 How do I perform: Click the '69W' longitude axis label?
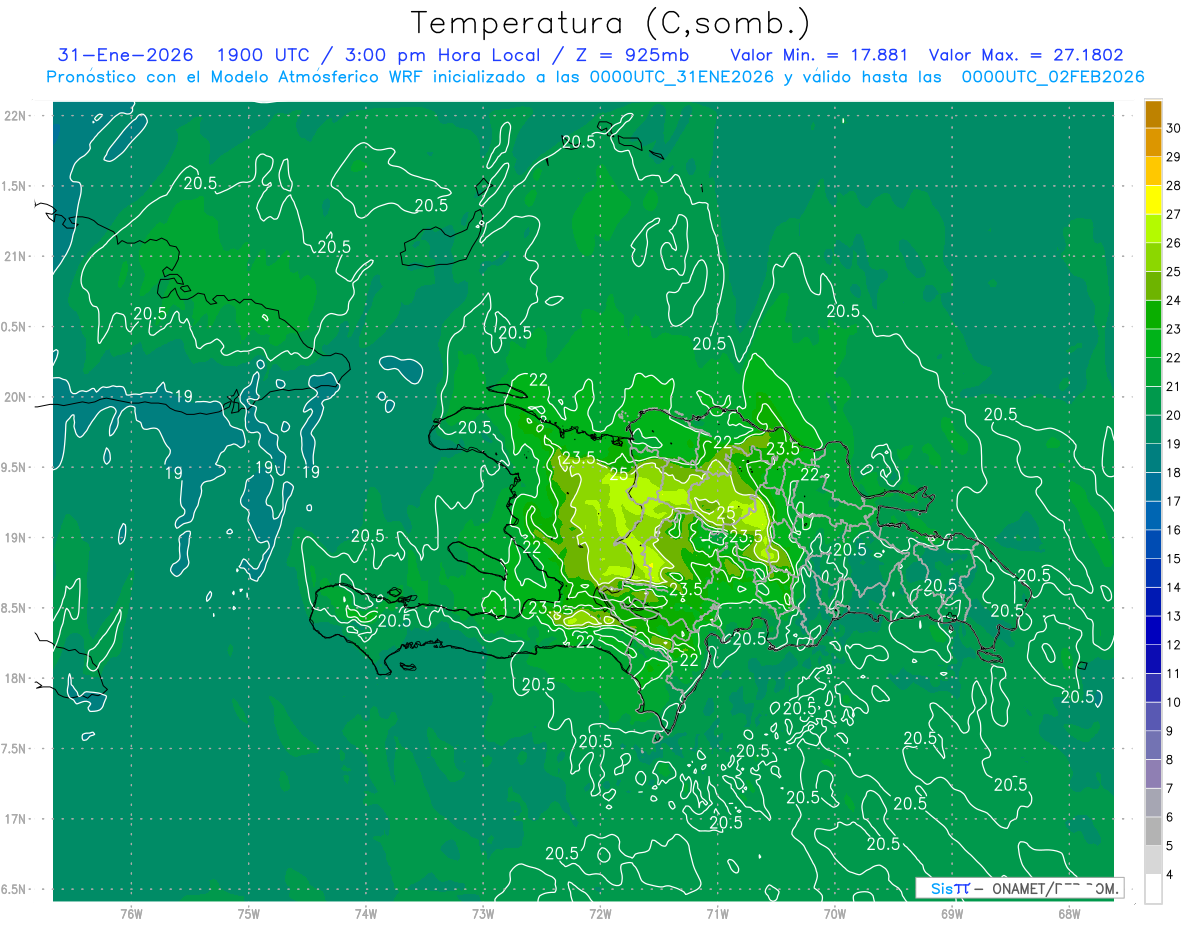[x=952, y=915]
